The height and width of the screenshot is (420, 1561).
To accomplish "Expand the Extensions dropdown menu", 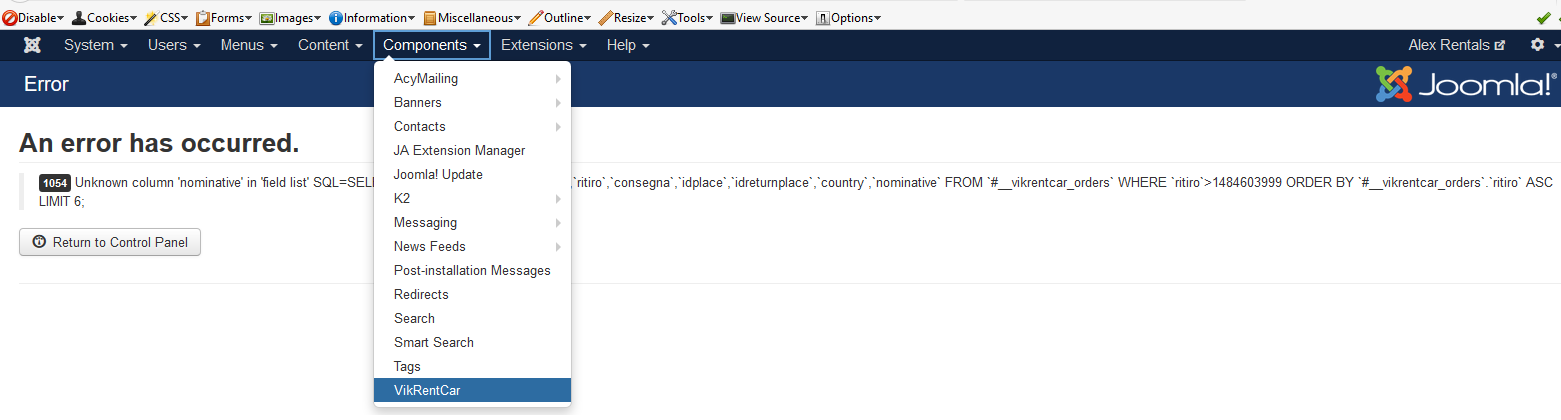I will [543, 45].
